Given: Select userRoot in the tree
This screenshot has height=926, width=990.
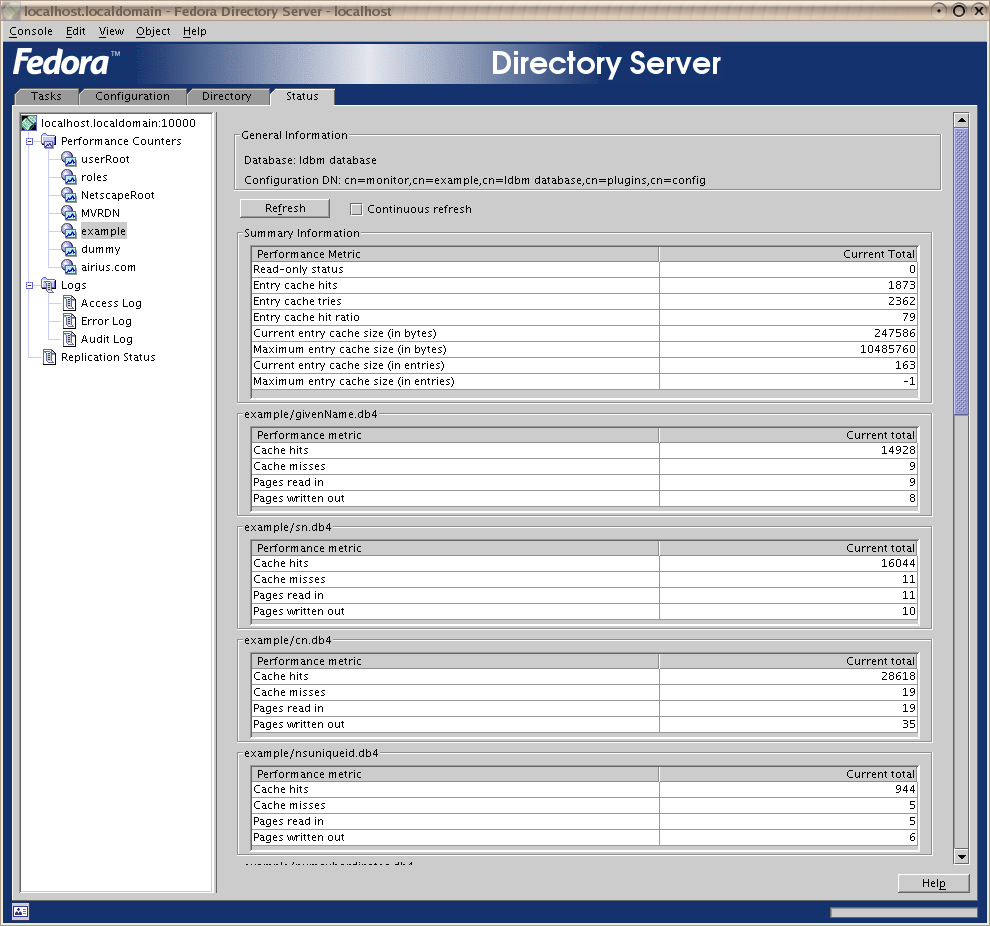Looking at the screenshot, I should pos(105,159).
